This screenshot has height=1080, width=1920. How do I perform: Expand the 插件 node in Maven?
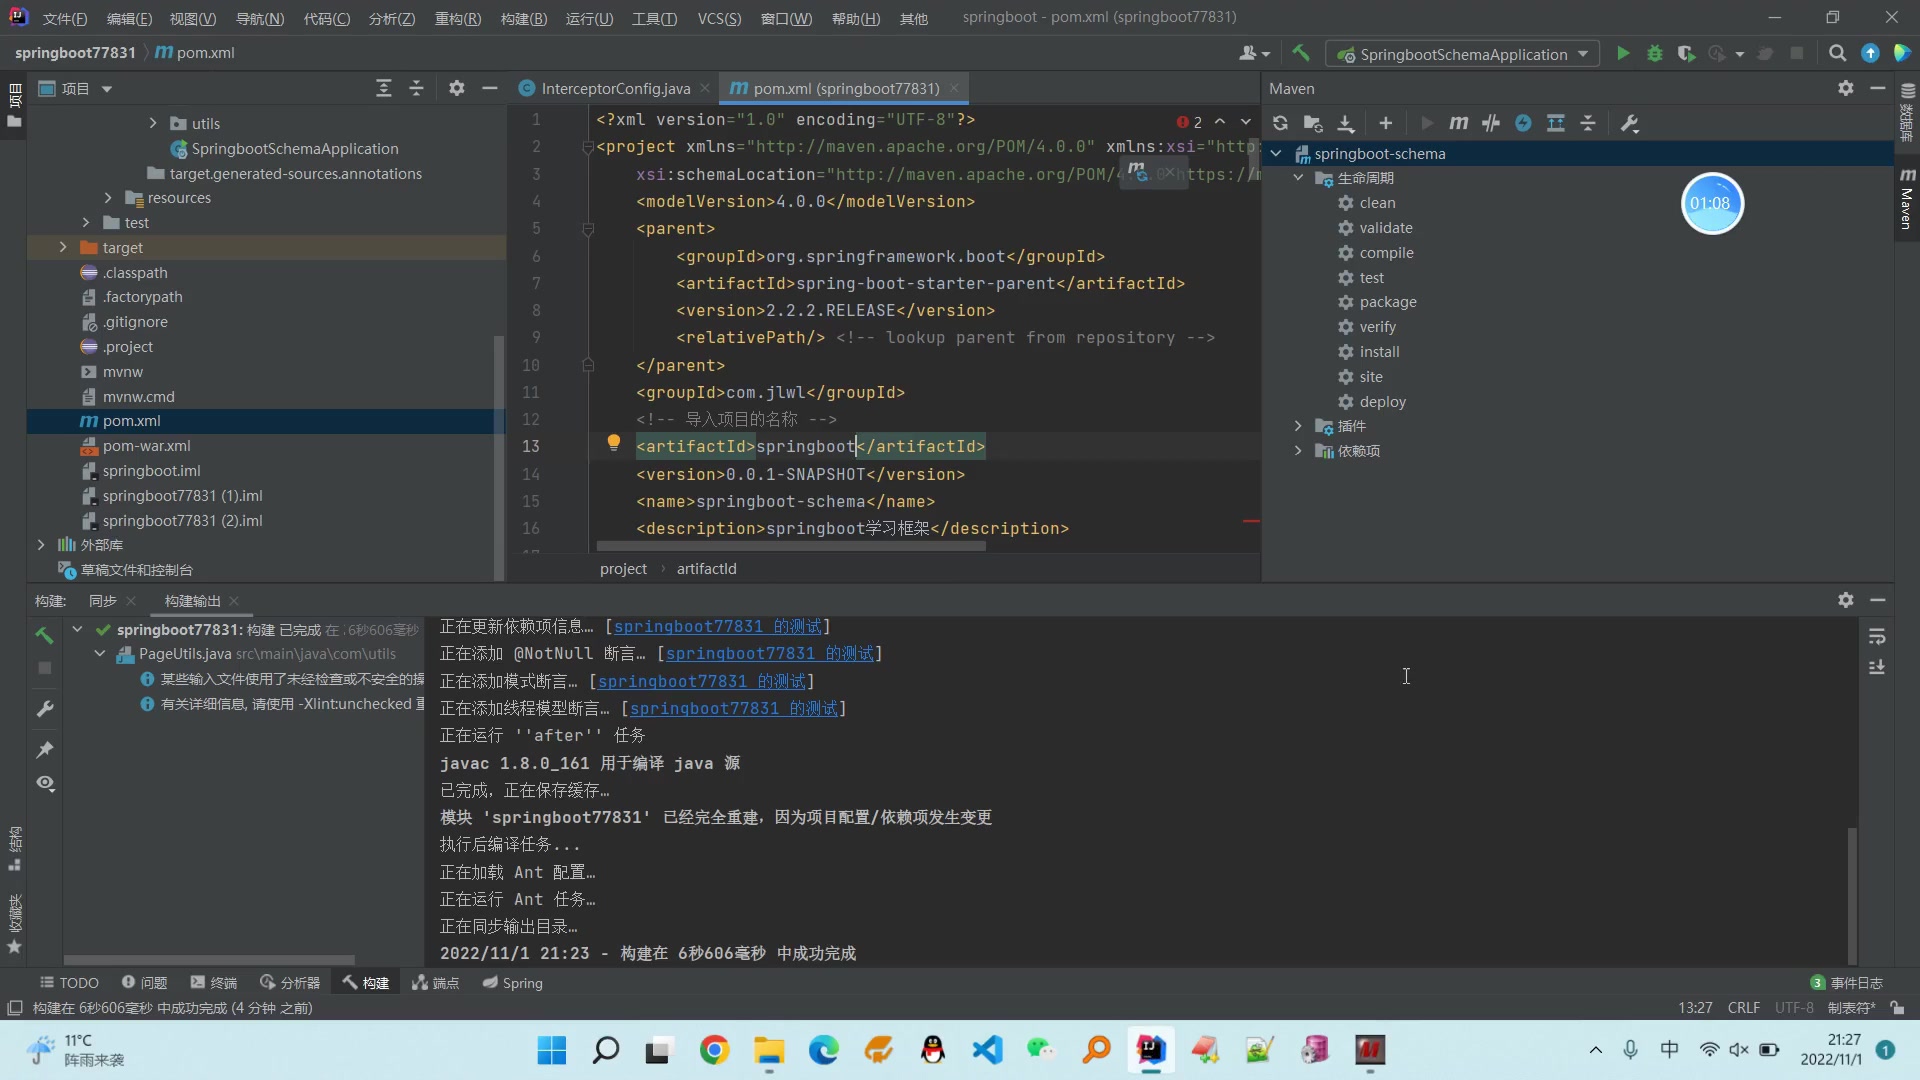(1298, 426)
